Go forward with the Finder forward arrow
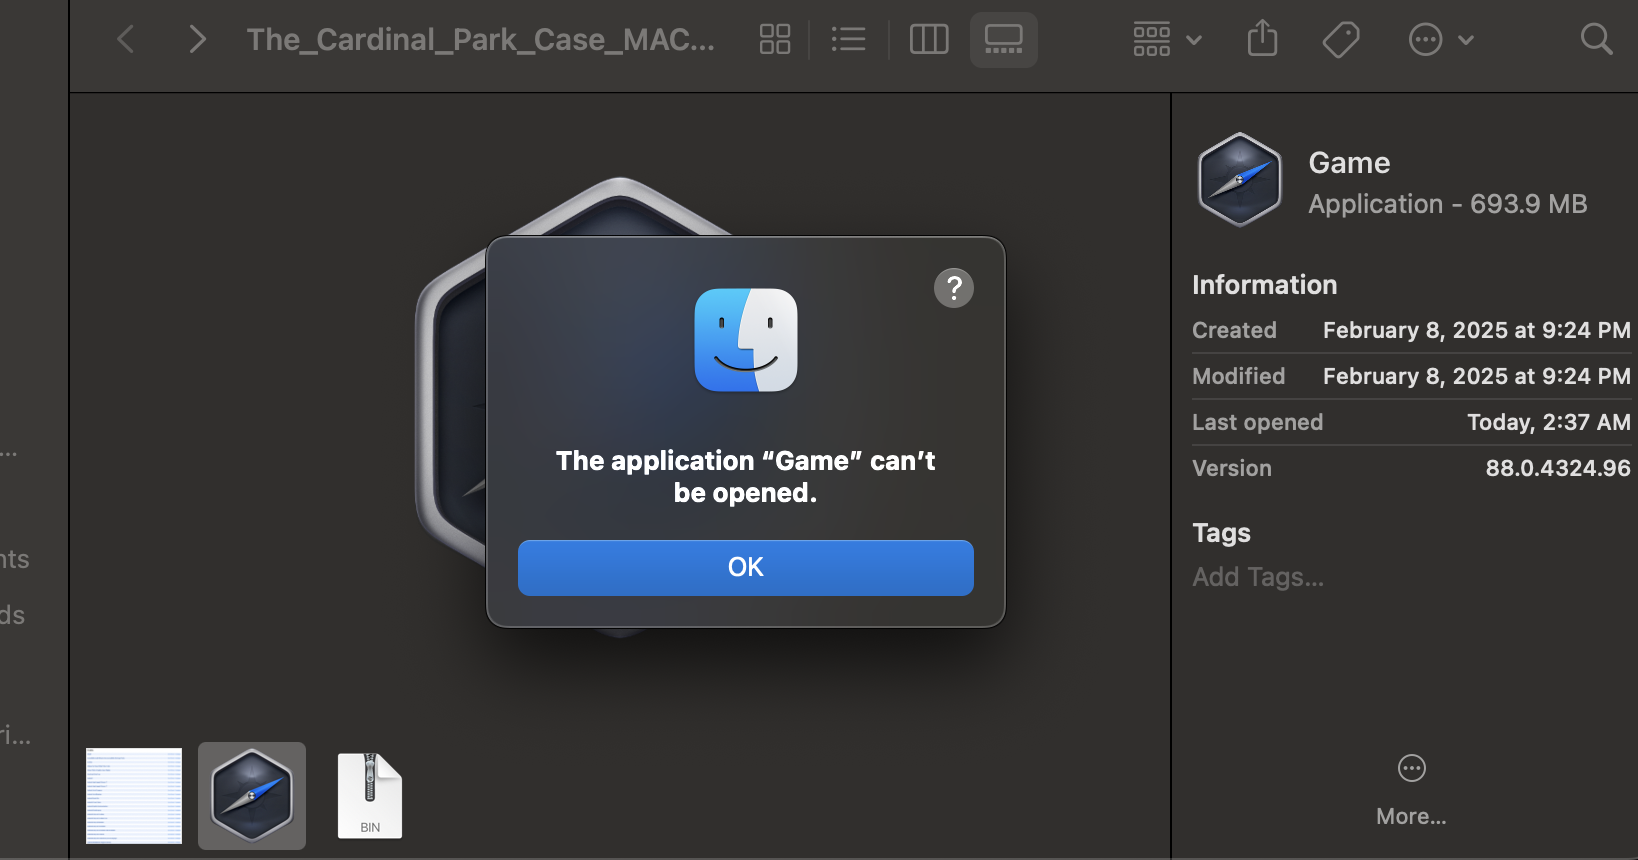This screenshot has width=1638, height=860. coord(197,40)
